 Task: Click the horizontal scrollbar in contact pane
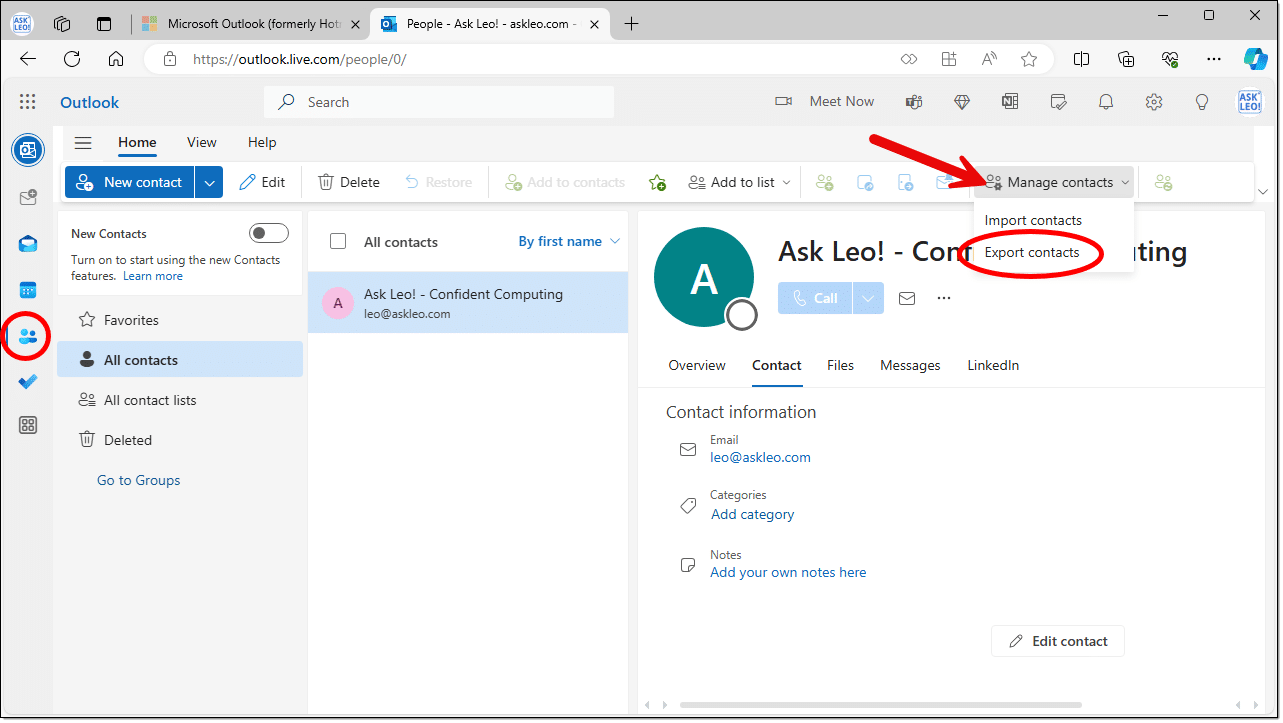click(x=940, y=705)
